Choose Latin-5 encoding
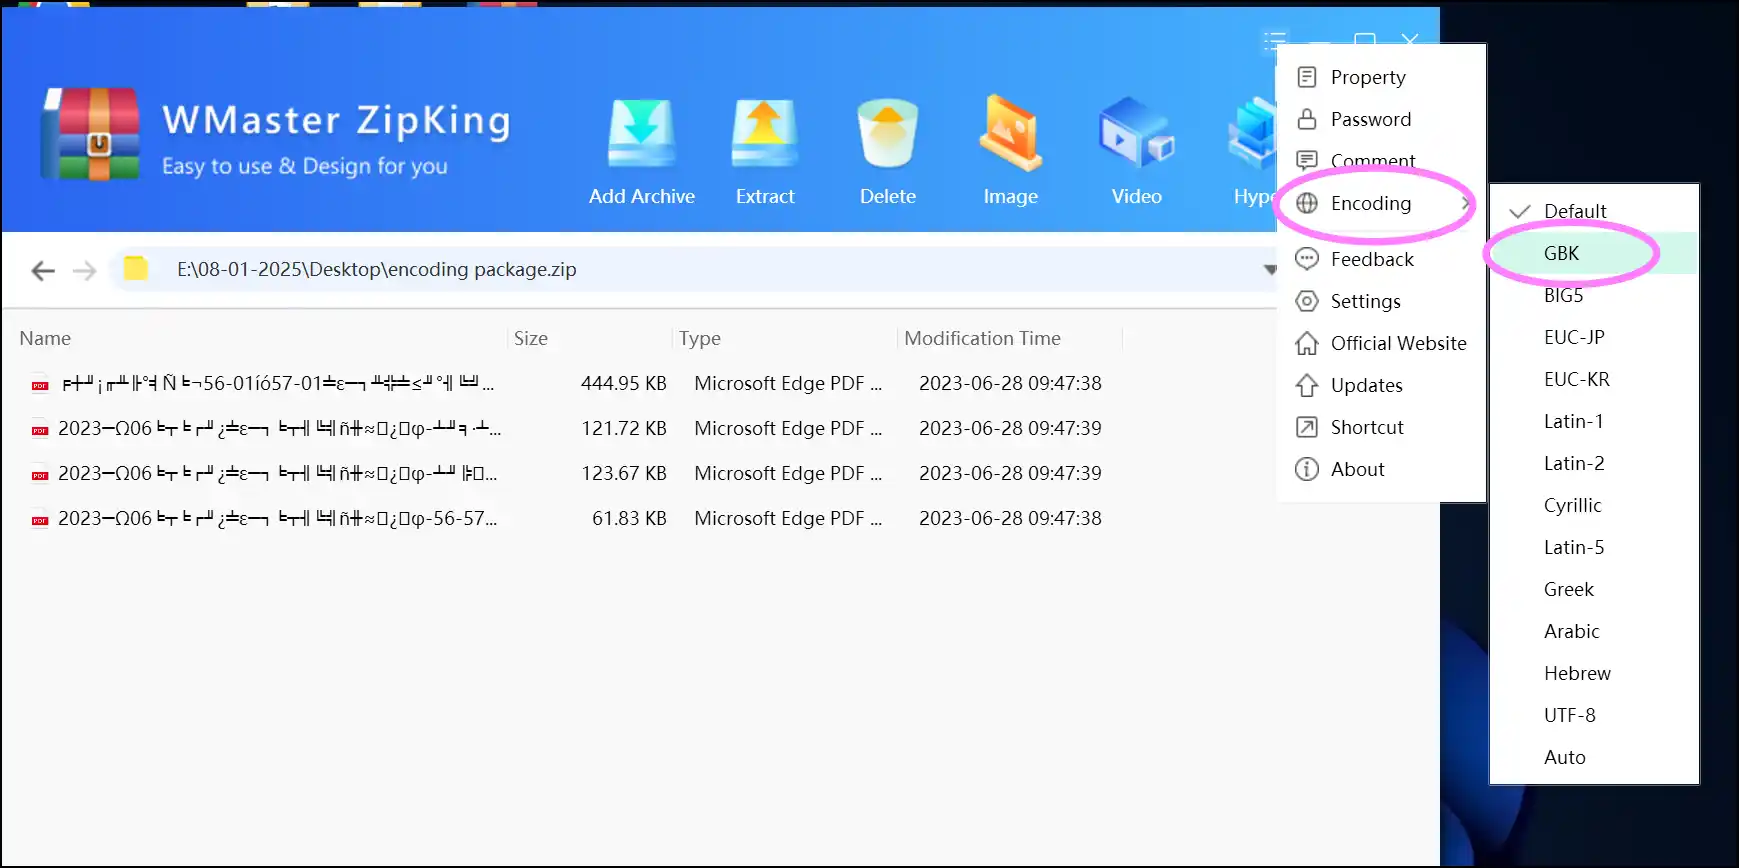The image size is (1739, 868). tap(1594, 547)
